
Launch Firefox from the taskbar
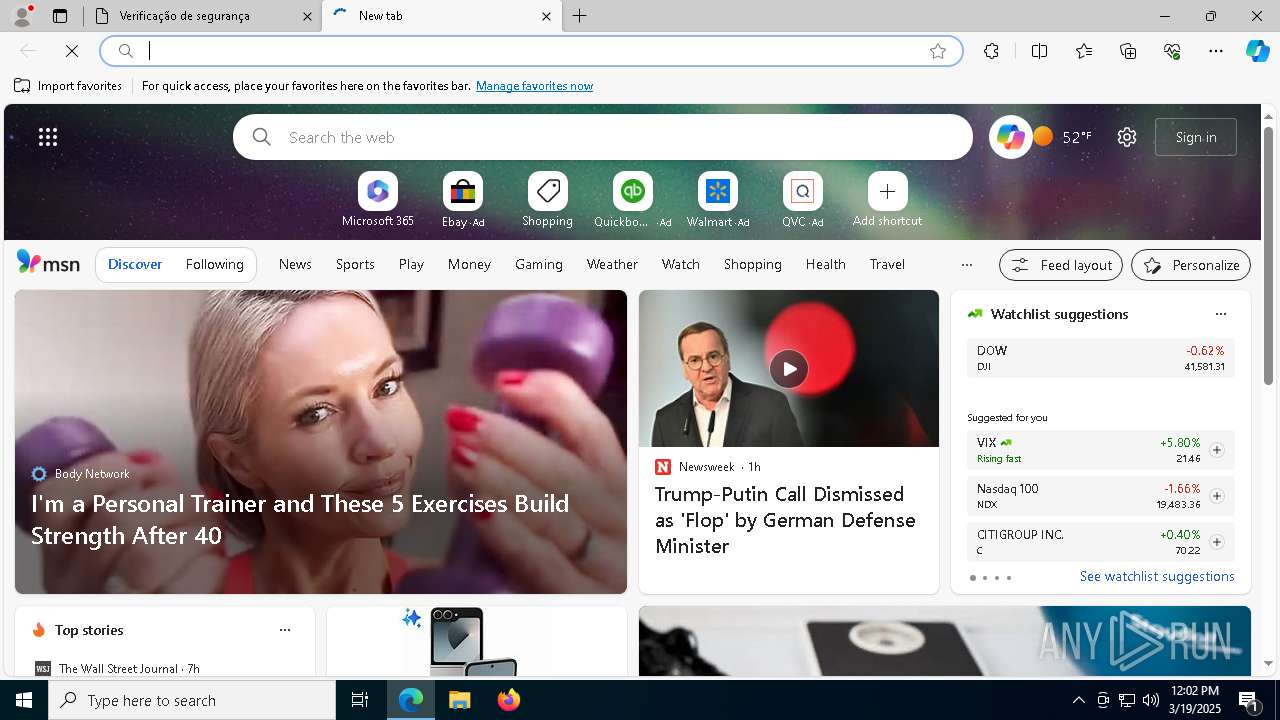coord(509,700)
